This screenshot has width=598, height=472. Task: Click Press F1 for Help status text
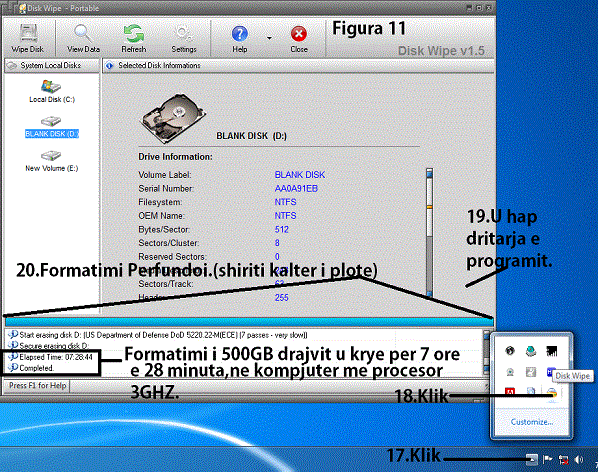click(x=37, y=385)
